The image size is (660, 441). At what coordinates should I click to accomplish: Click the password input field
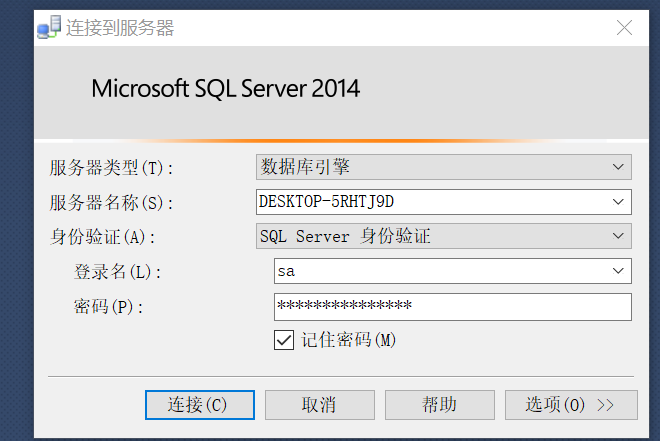coord(452,307)
